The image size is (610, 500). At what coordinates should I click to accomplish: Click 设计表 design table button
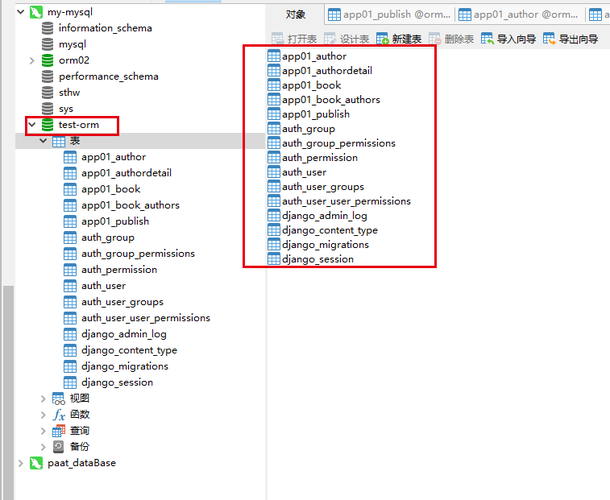click(347, 39)
